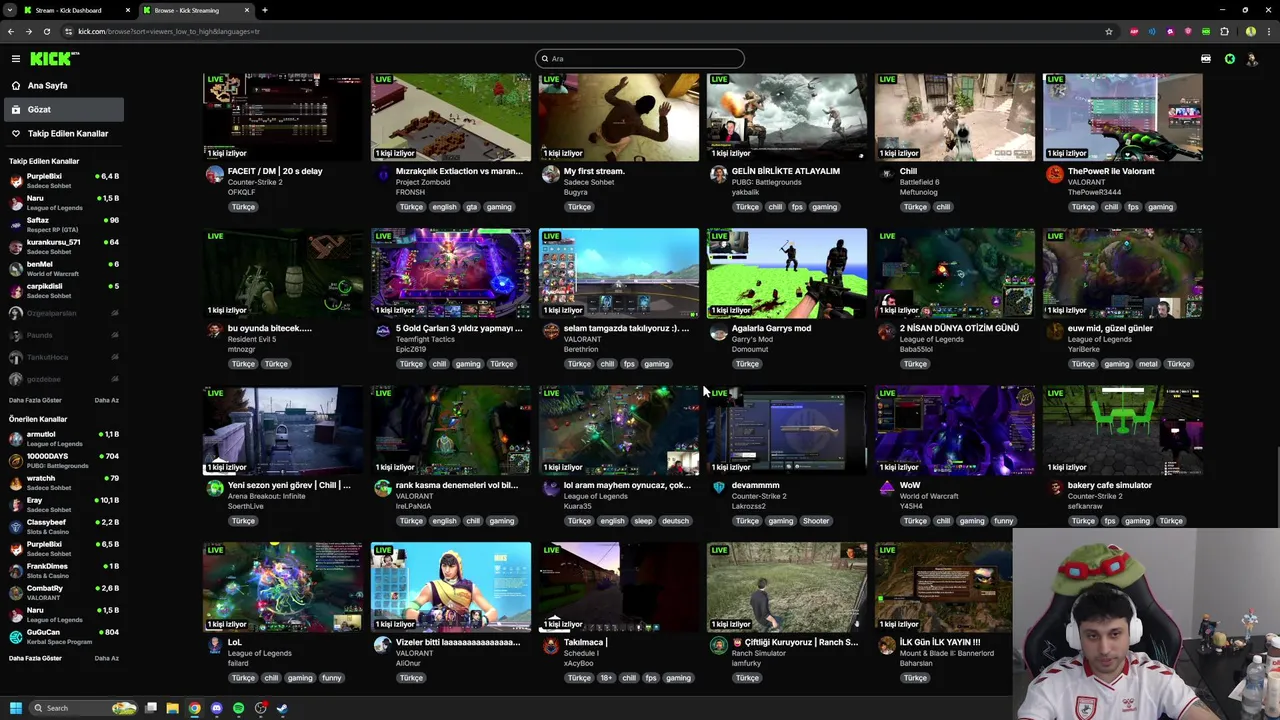Open PurpleBixi Sadece Sohbet followed channel
The width and height of the screenshot is (1280, 720).
tap(62, 181)
